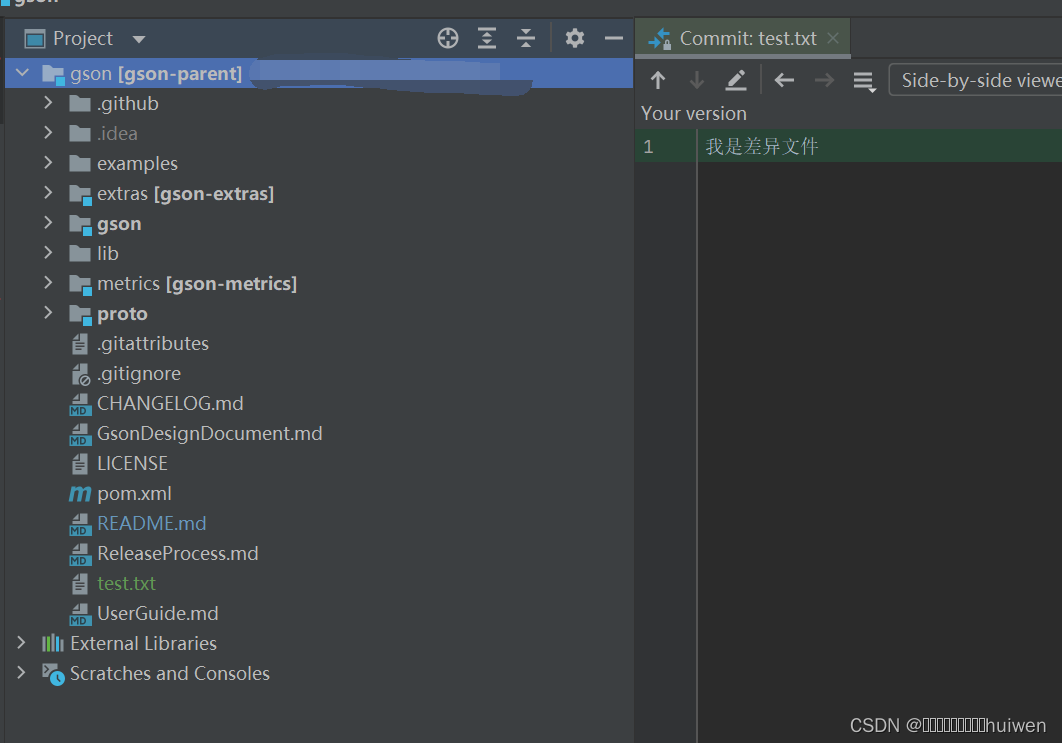Expand the .github folder

click(x=48, y=102)
